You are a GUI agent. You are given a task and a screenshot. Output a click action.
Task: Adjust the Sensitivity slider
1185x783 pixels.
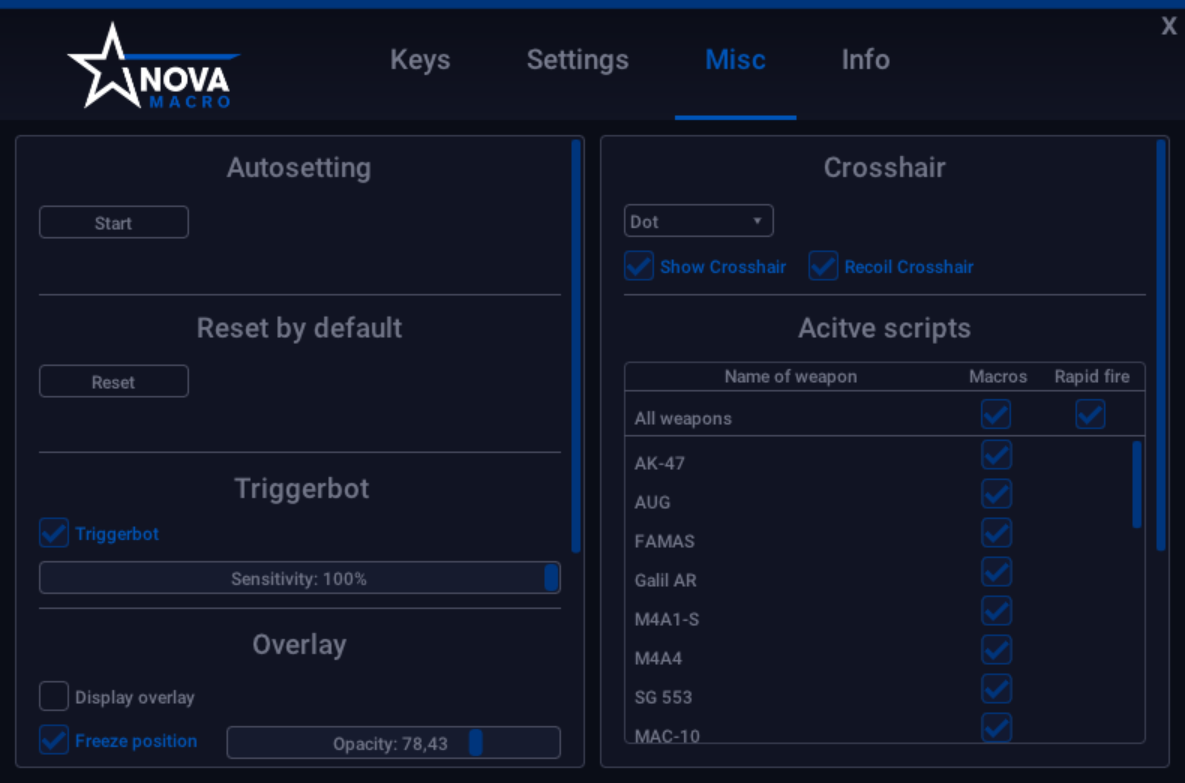click(549, 577)
